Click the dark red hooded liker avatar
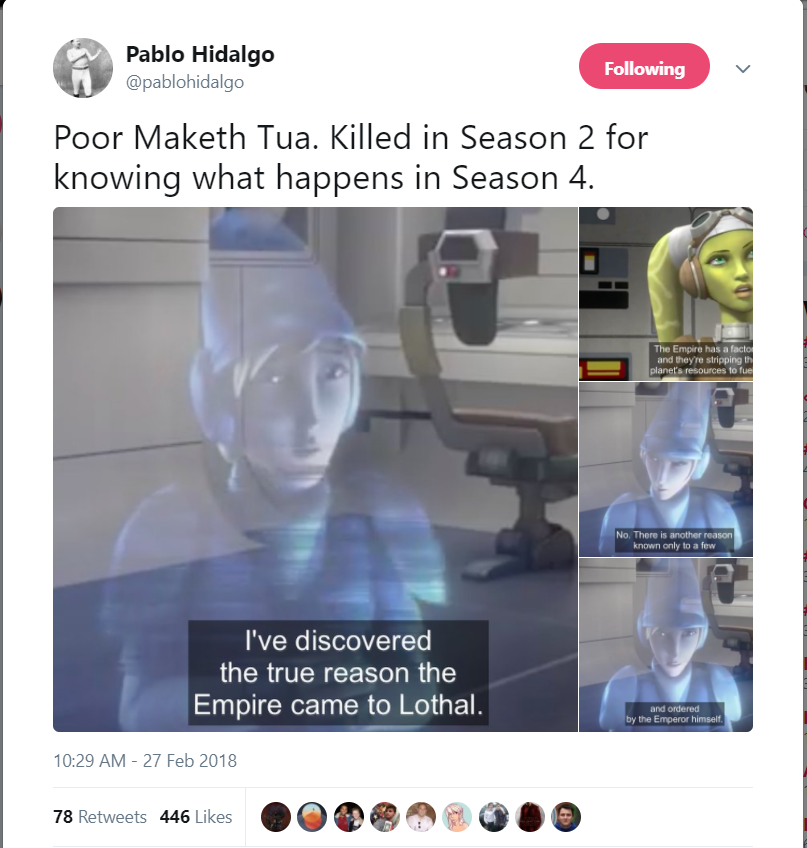 click(530, 817)
